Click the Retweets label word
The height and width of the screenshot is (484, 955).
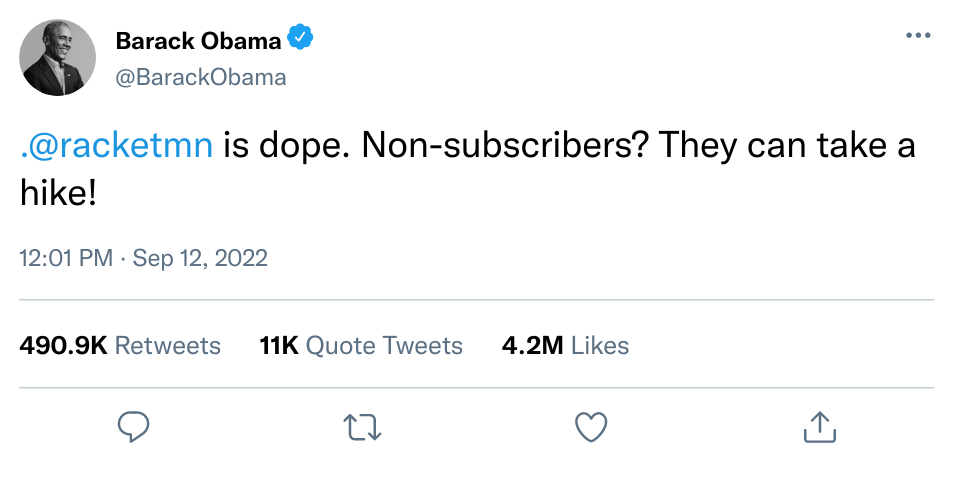pyautogui.click(x=167, y=345)
